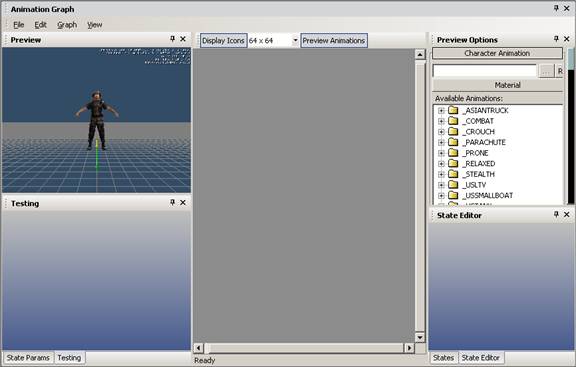The height and width of the screenshot is (367, 576).
Task: Click the graph scroll down arrow
Action: click(420, 337)
